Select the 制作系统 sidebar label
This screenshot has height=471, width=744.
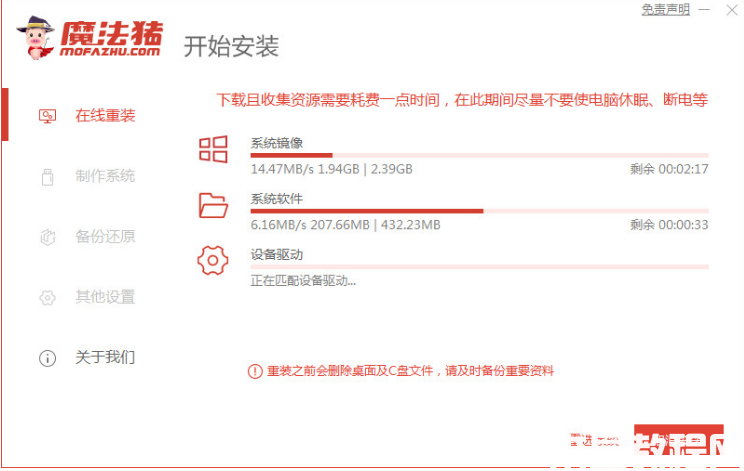point(105,176)
